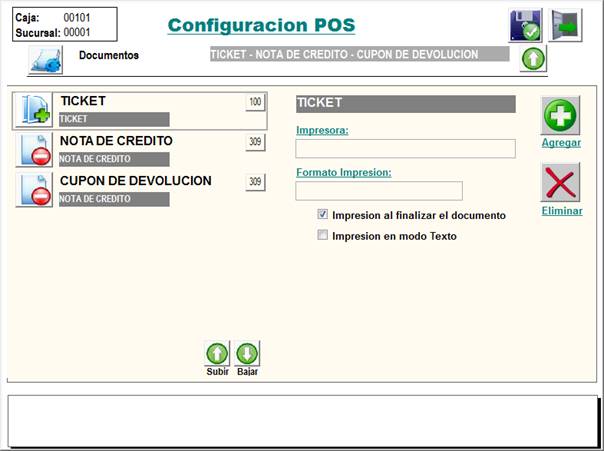Click the green plus Agregar icon
Screen dimensions: 604x451
click(x=560, y=115)
